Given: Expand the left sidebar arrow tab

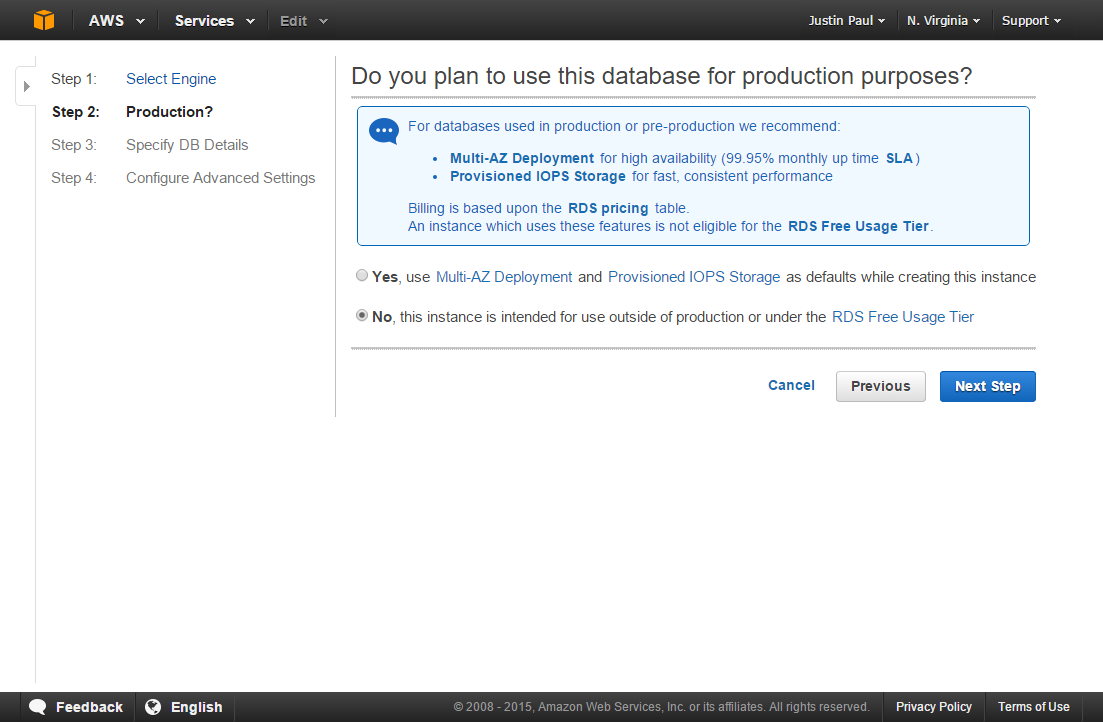Looking at the screenshot, I should click(26, 87).
